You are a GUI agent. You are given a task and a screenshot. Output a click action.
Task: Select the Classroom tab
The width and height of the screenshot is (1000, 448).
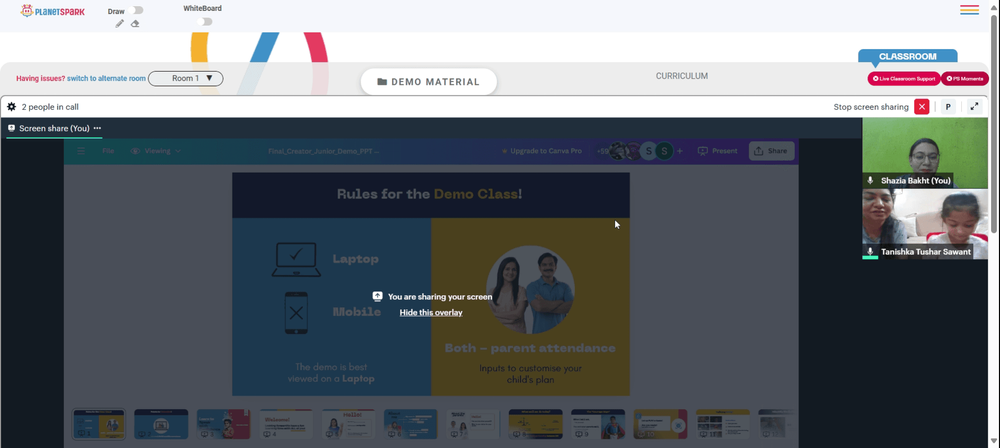pos(908,56)
